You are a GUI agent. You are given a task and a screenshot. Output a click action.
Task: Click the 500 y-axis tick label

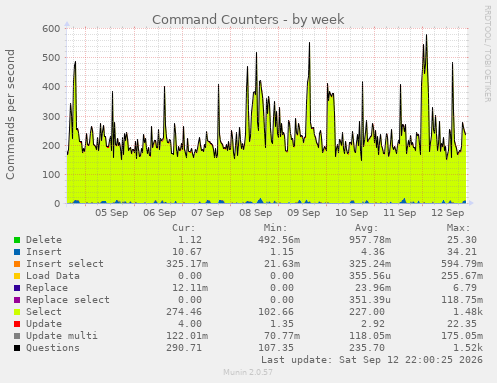(x=51, y=58)
